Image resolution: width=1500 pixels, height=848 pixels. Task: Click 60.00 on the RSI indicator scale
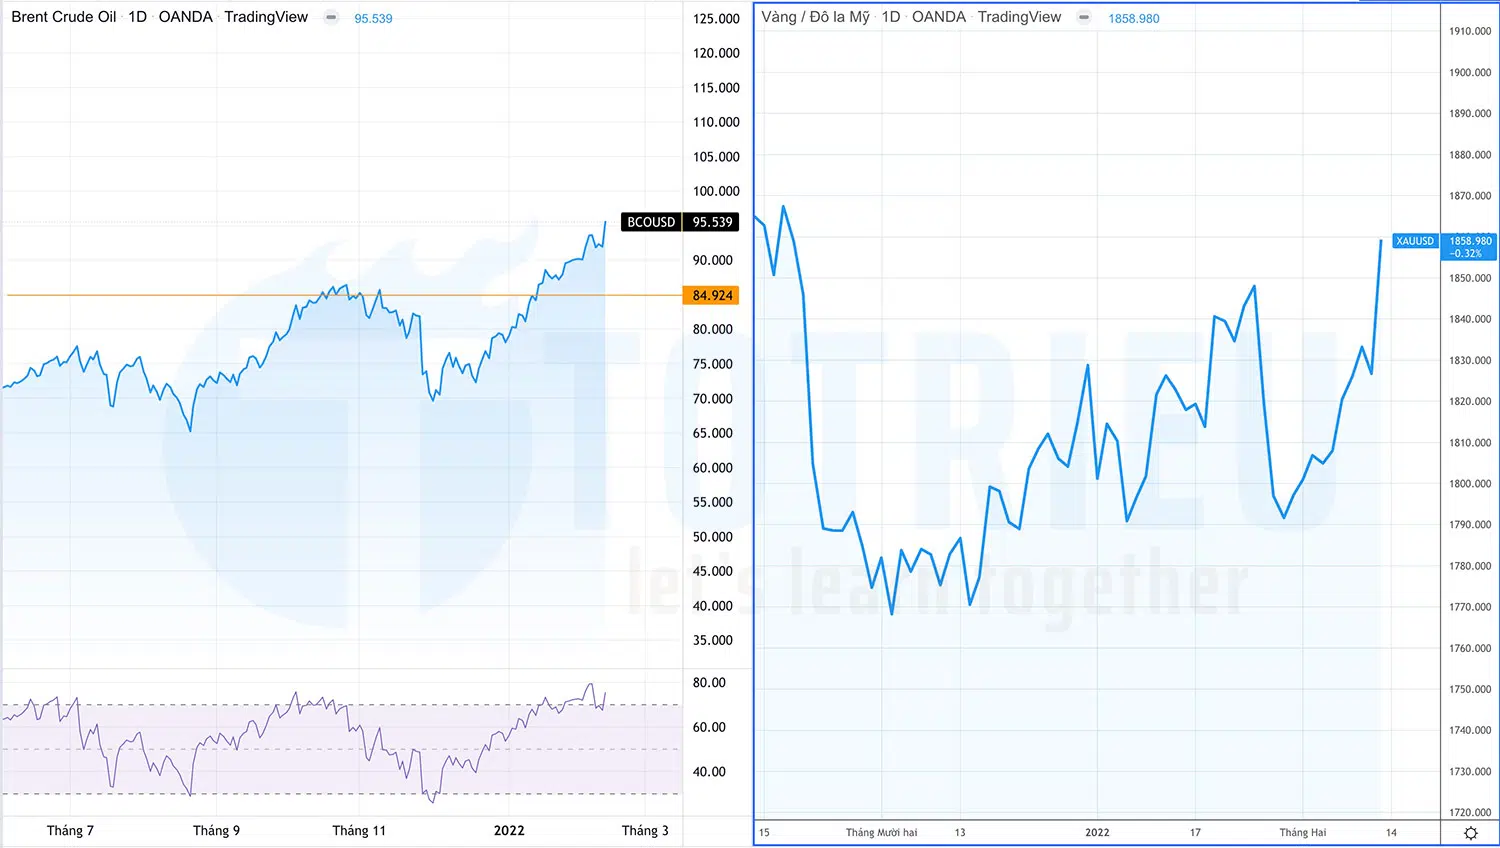709,727
